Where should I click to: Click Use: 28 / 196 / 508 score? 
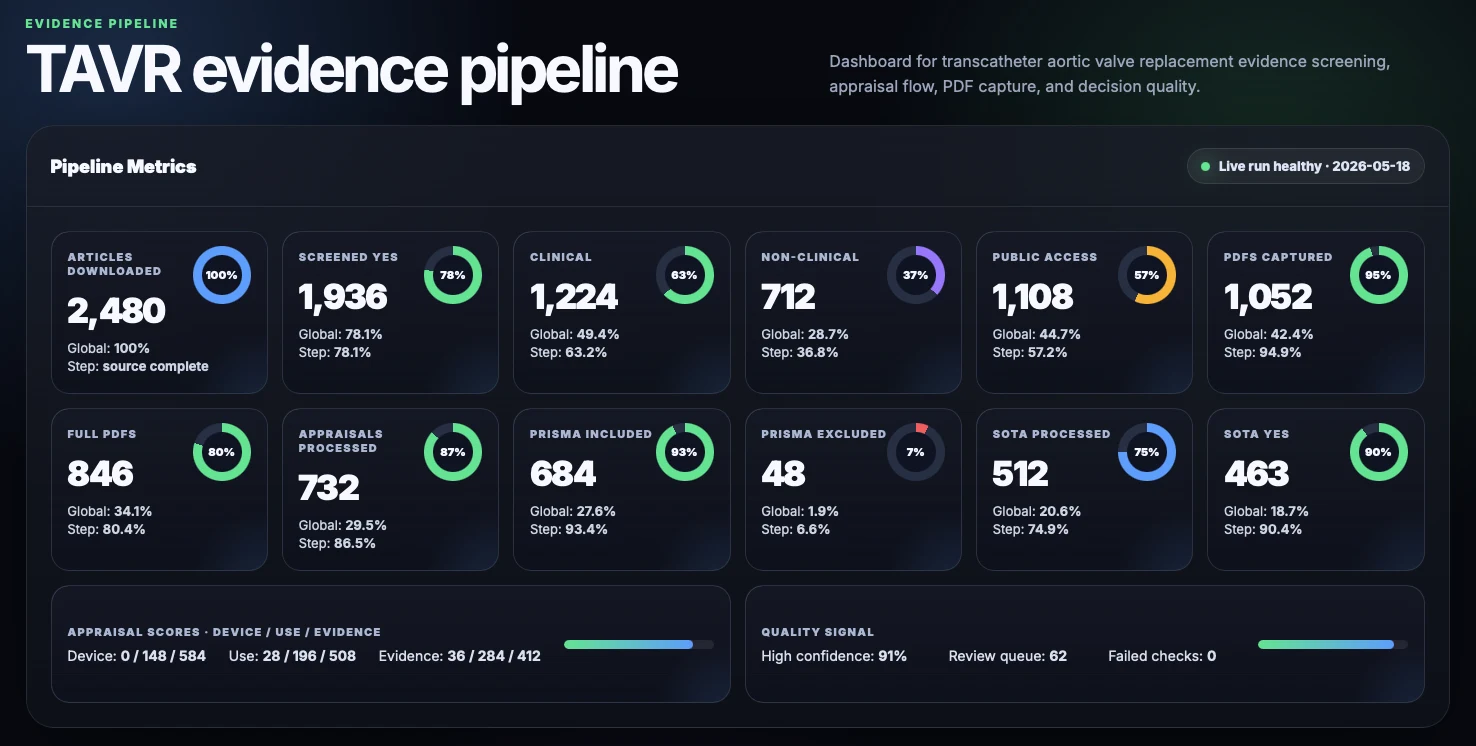292,657
